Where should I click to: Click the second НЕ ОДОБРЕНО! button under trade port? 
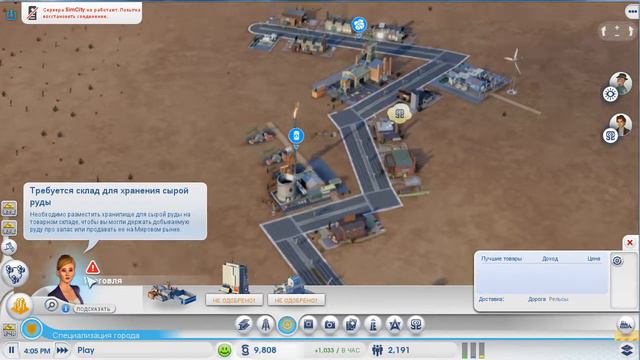[x=296, y=300]
